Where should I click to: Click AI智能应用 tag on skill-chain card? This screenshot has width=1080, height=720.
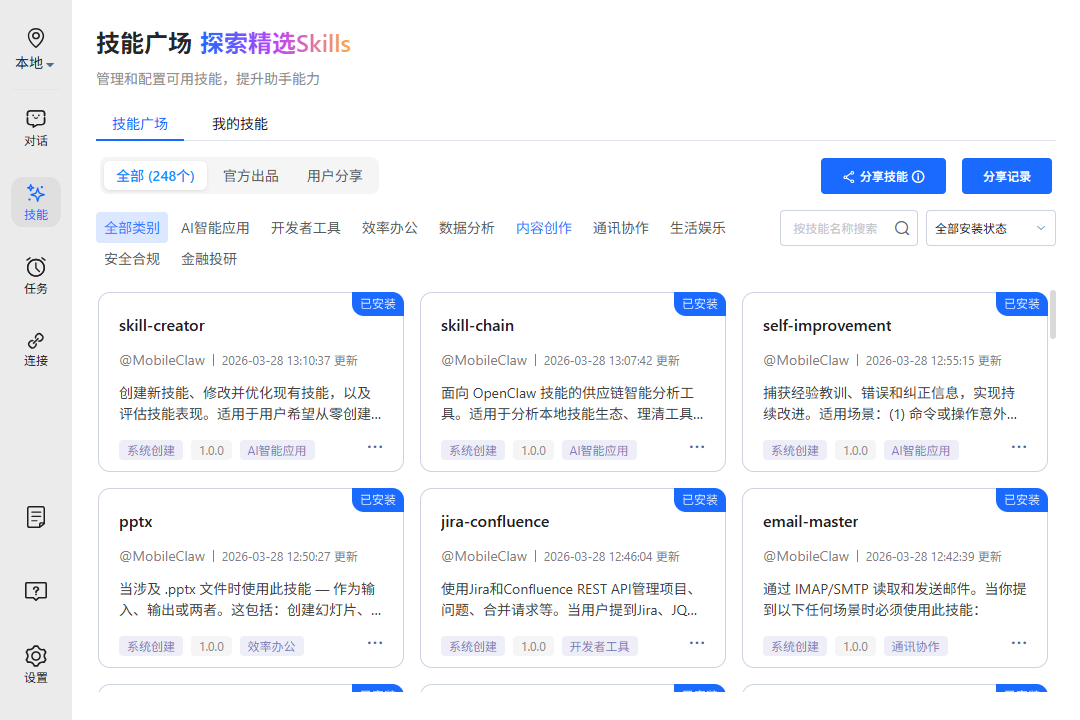click(599, 451)
